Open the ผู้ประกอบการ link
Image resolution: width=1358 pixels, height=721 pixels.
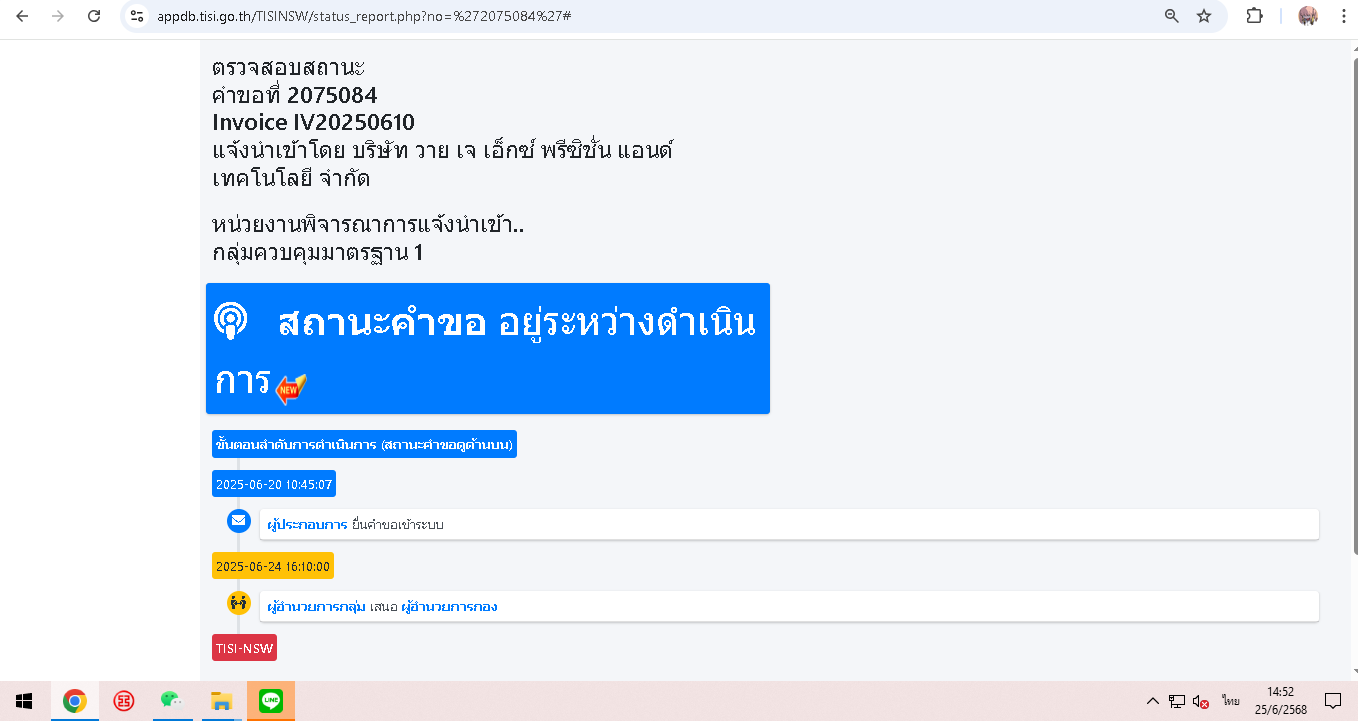(x=307, y=525)
